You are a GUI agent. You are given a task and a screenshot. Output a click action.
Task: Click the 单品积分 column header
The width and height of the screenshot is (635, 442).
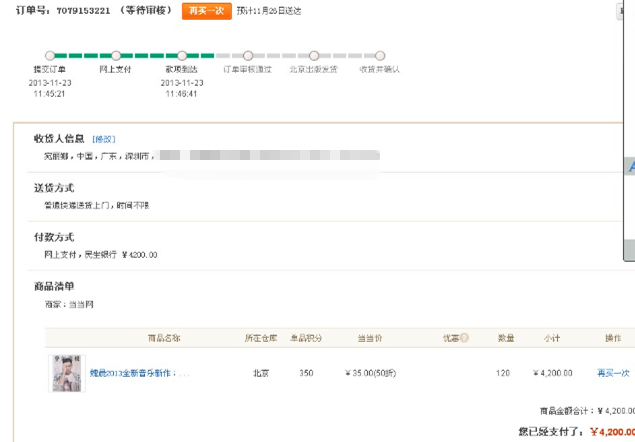coord(306,338)
